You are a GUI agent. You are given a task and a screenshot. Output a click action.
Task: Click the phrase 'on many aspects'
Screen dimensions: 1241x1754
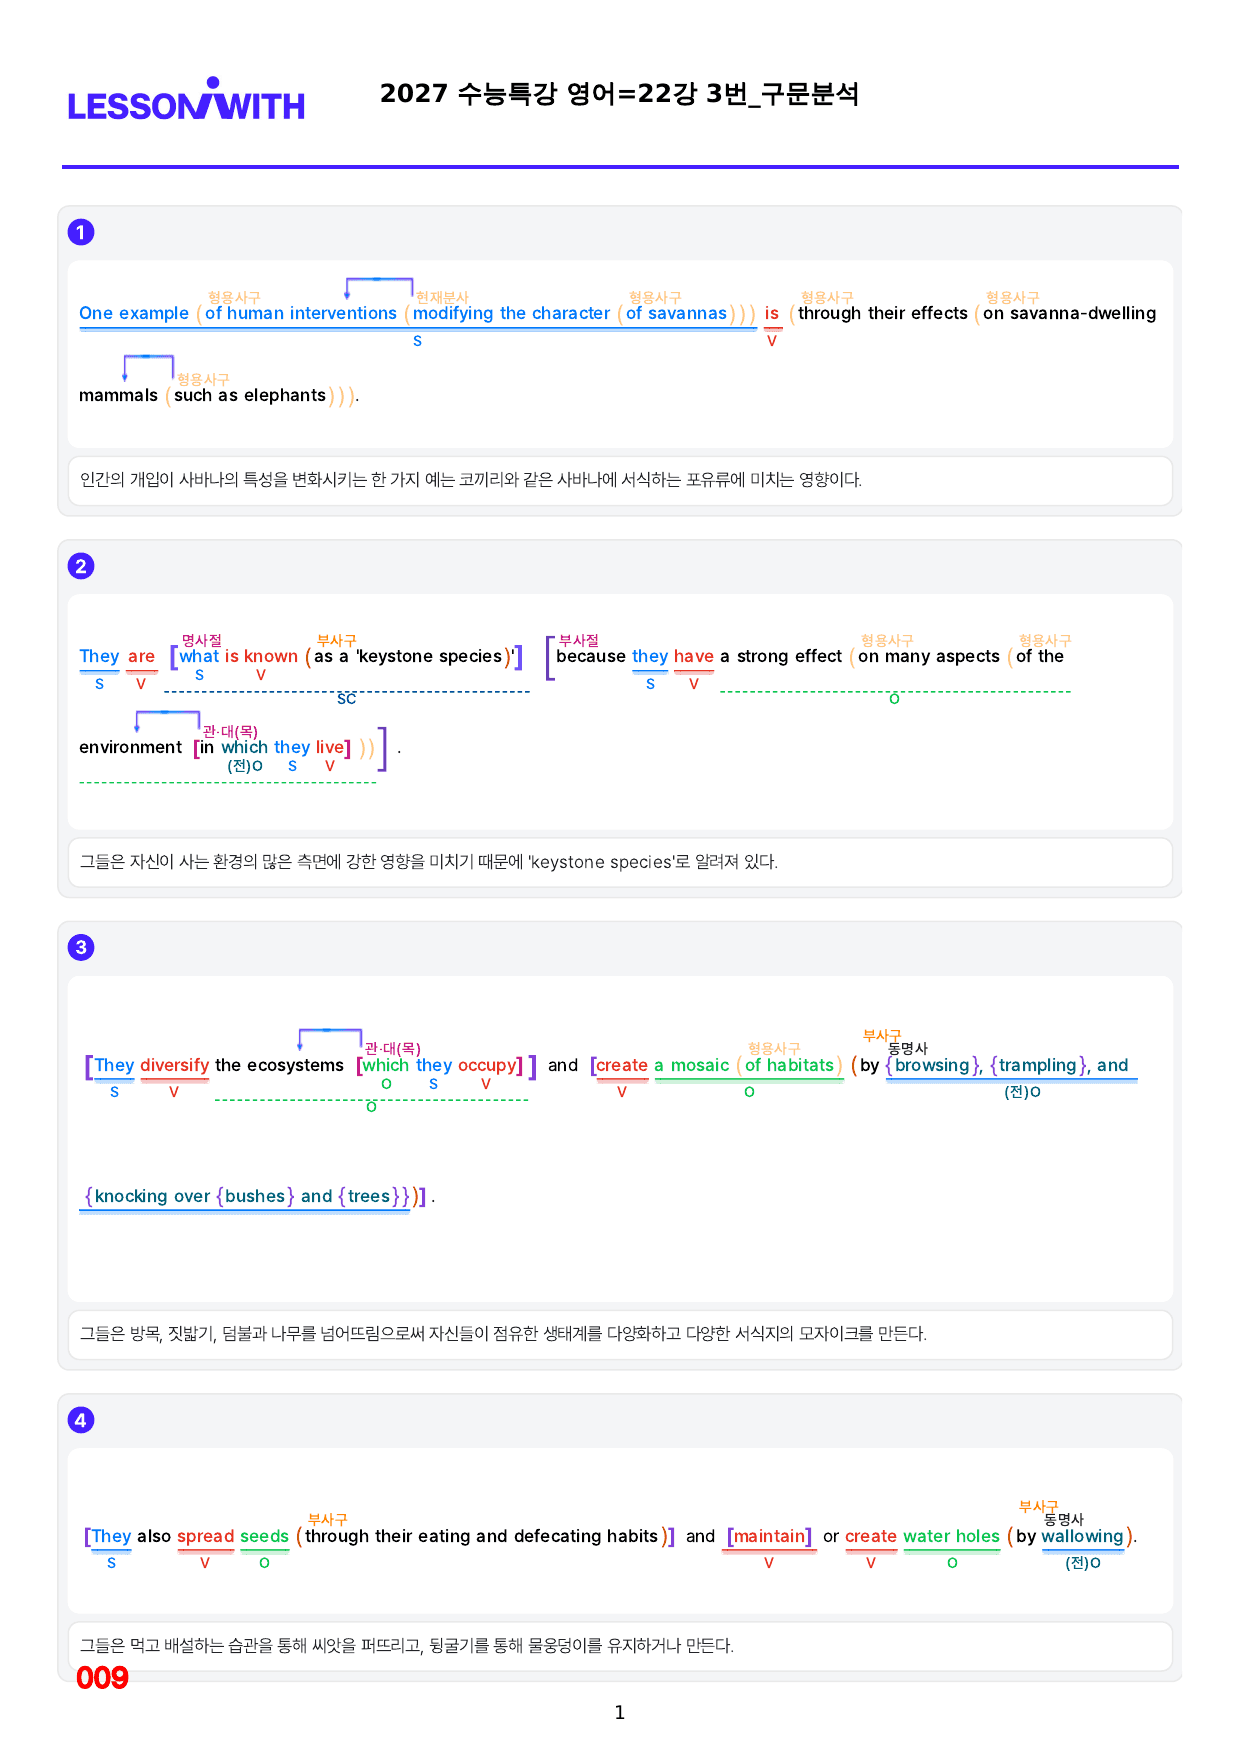click(929, 656)
